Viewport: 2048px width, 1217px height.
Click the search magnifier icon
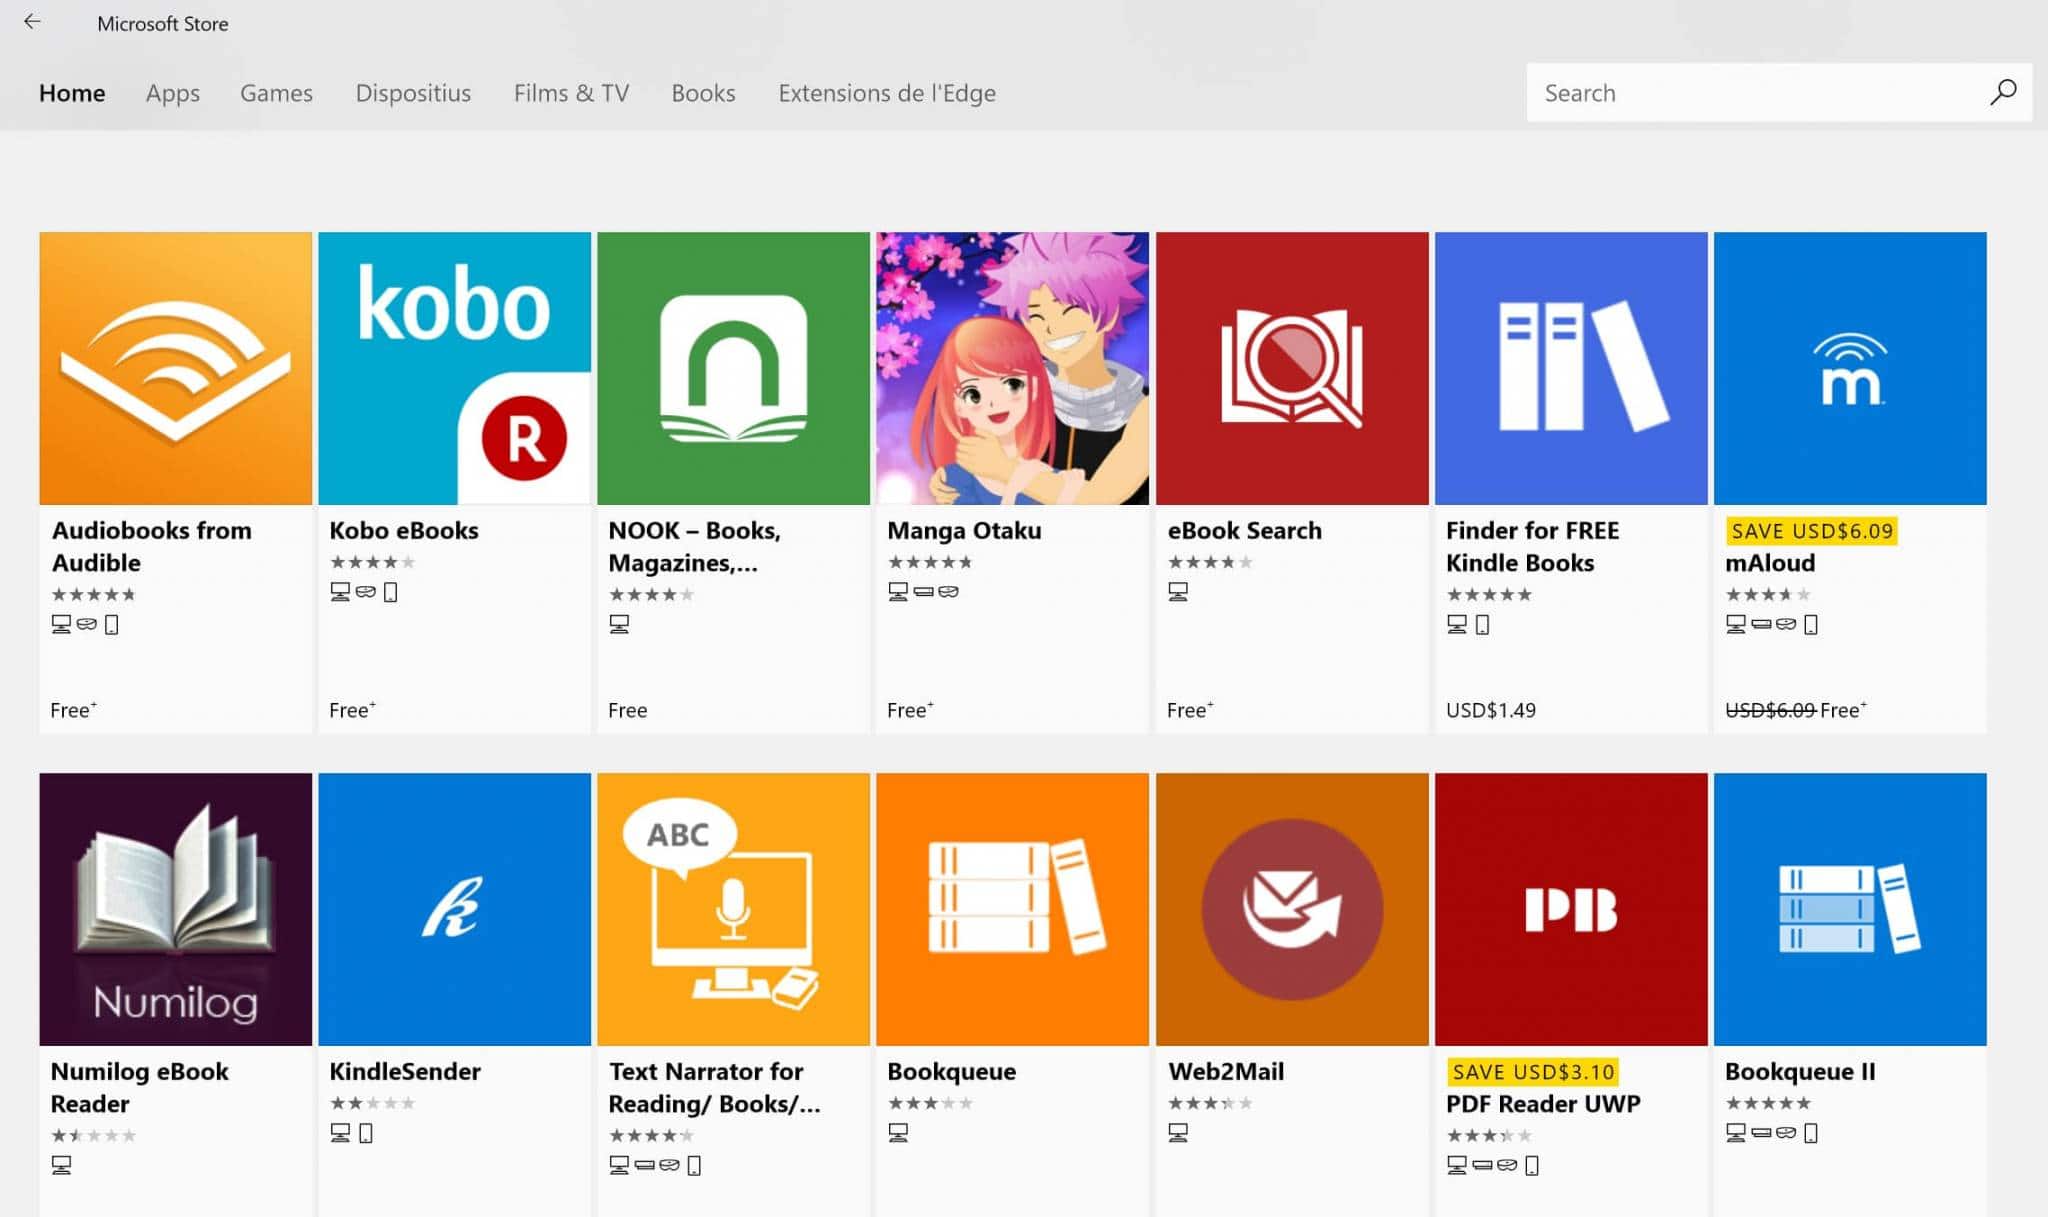(x=2003, y=92)
